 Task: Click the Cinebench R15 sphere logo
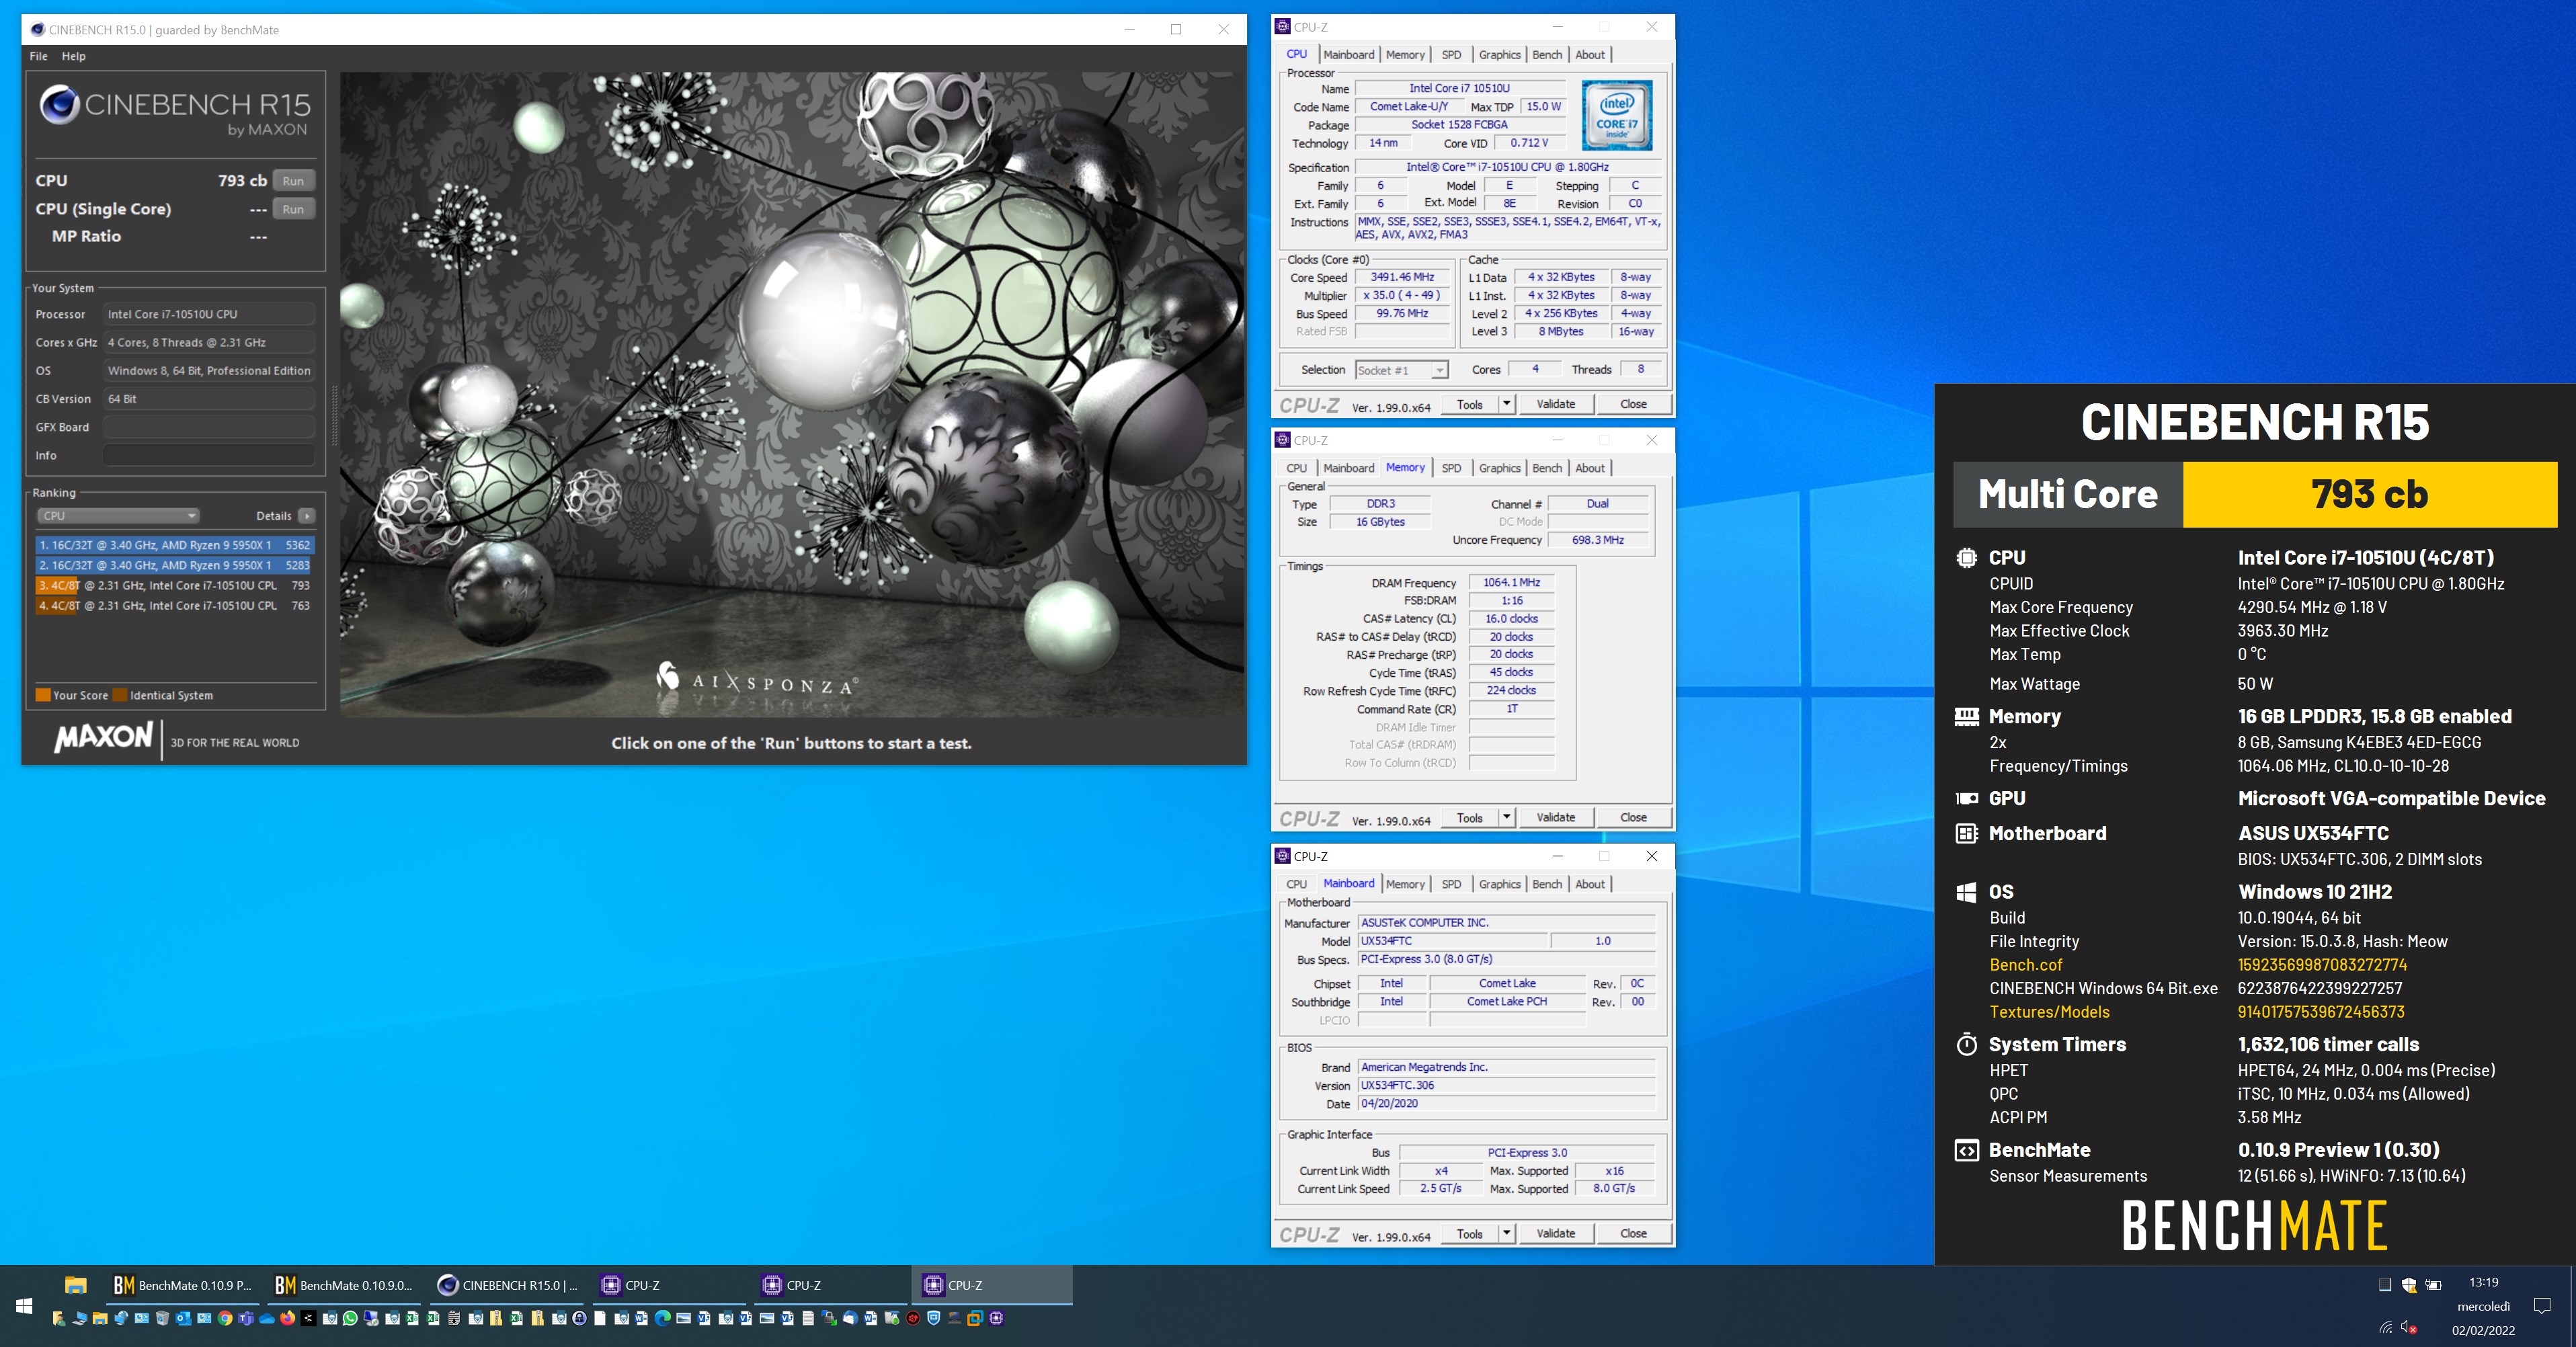(x=59, y=105)
